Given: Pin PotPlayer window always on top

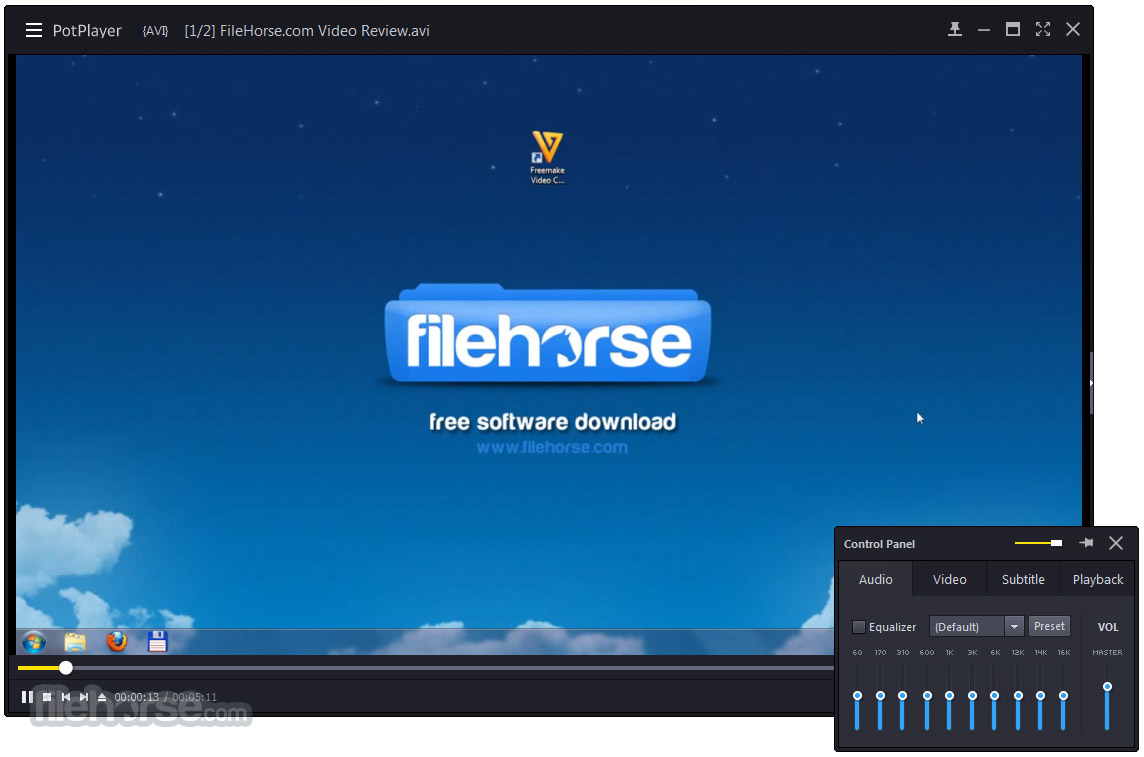Looking at the screenshot, I should point(954,29).
